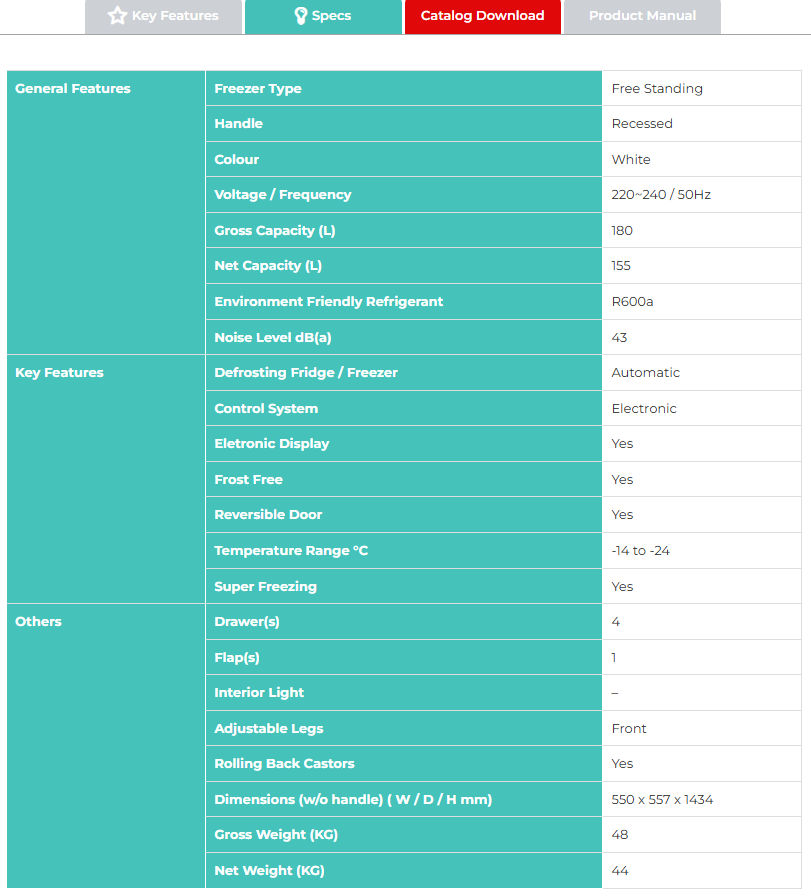This screenshot has height=896, width=811.
Task: Open the Catalog Download tab
Action: coord(482,16)
